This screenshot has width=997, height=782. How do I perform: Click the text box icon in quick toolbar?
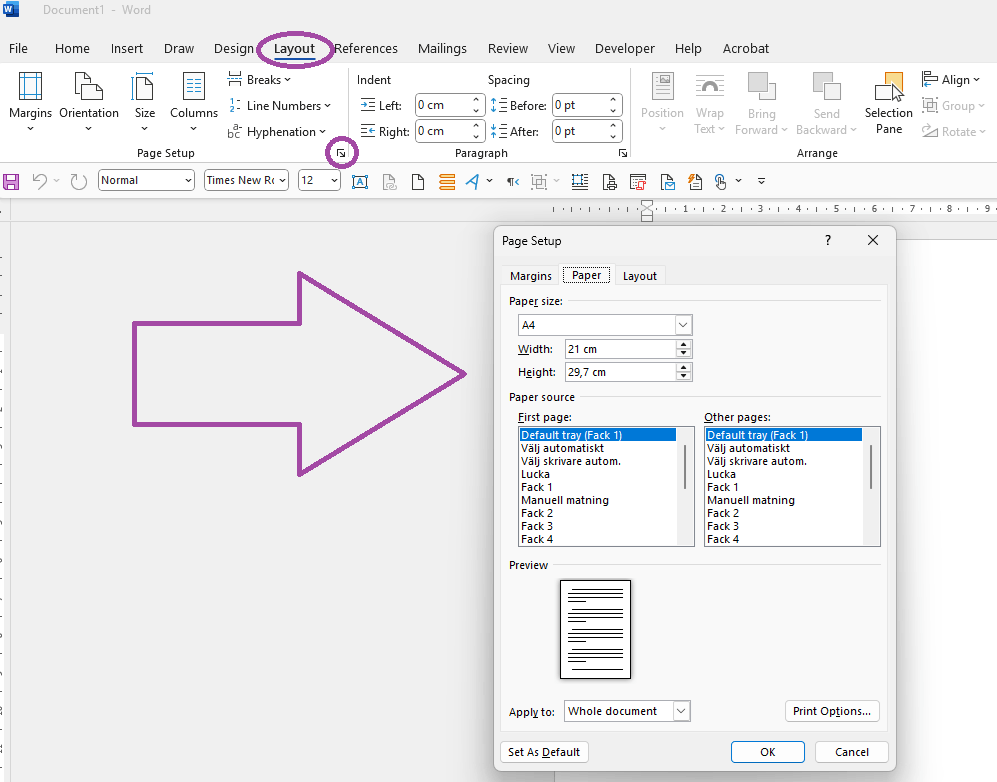360,182
